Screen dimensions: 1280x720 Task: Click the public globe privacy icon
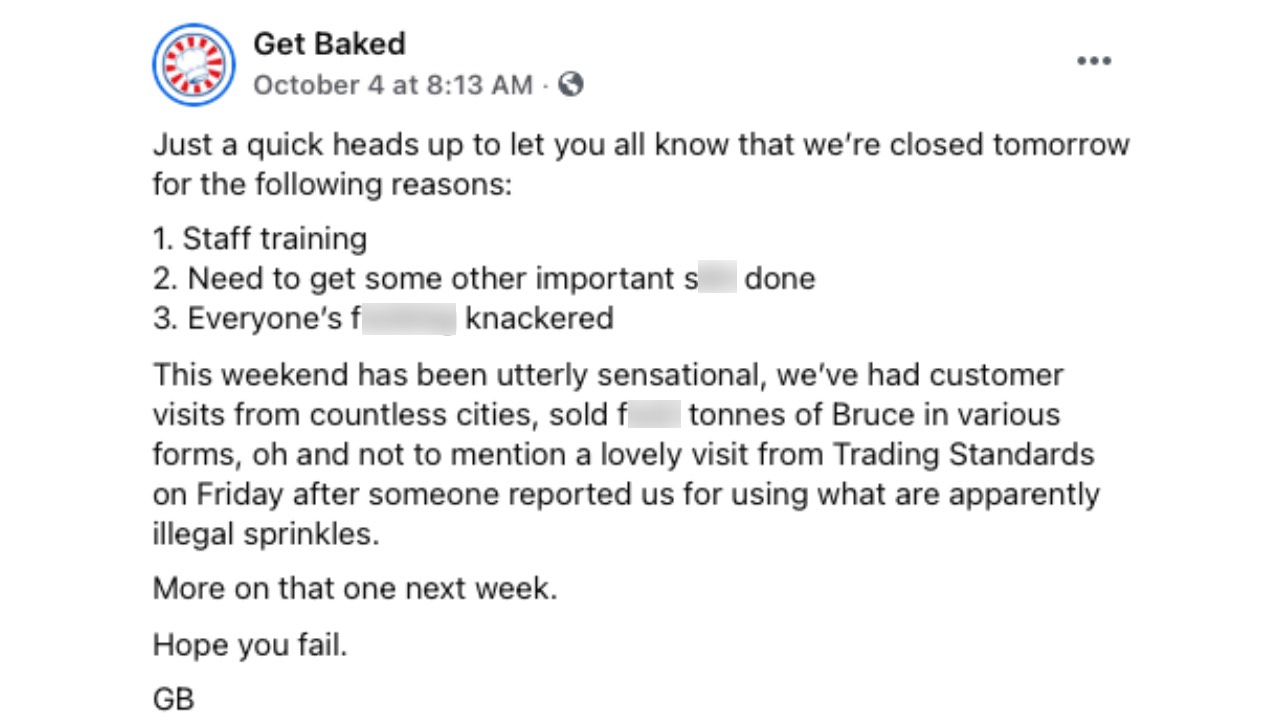click(571, 85)
